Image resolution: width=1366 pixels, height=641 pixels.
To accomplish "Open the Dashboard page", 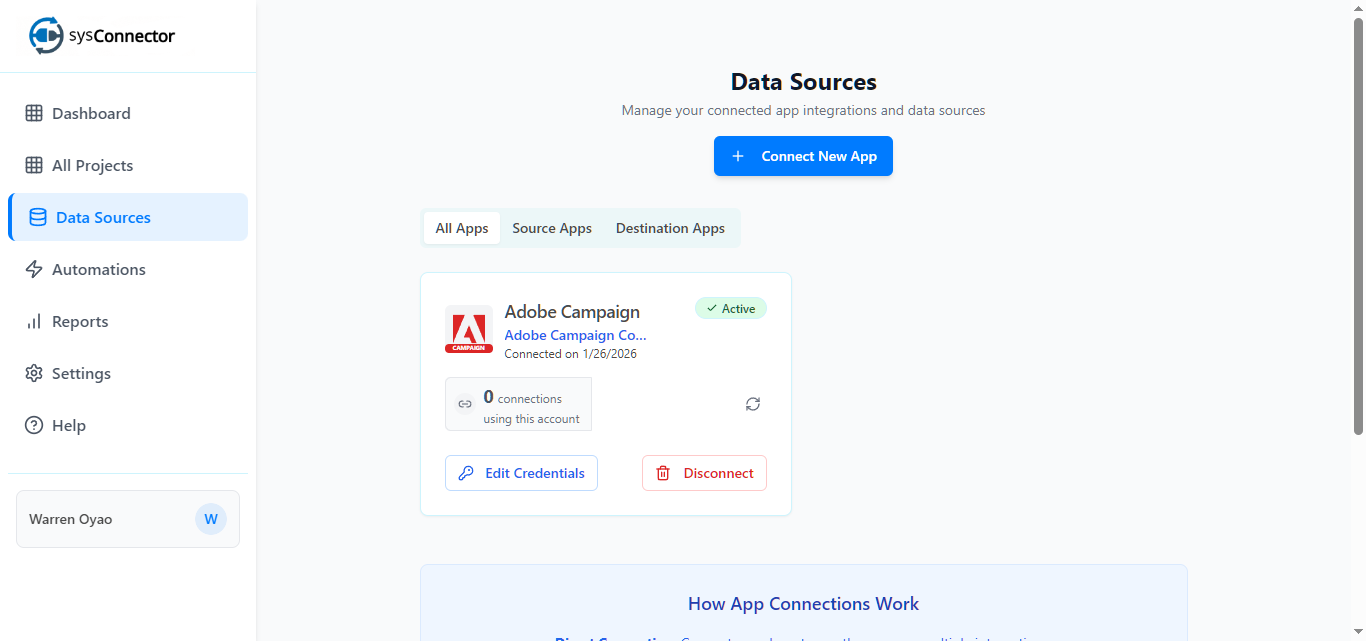I will tap(128, 113).
